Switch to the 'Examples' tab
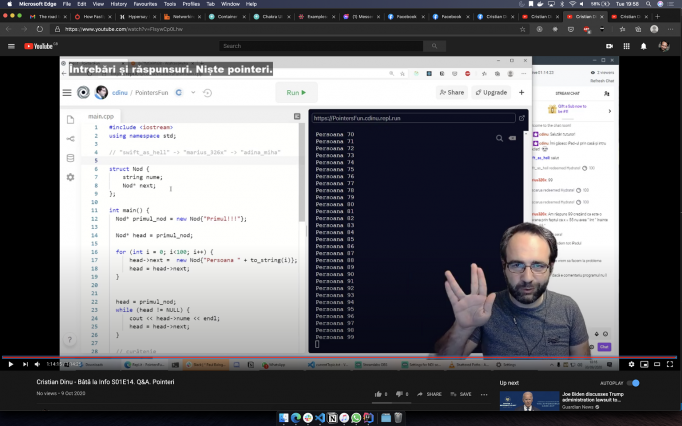The height and width of the screenshot is (426, 682). (317, 17)
